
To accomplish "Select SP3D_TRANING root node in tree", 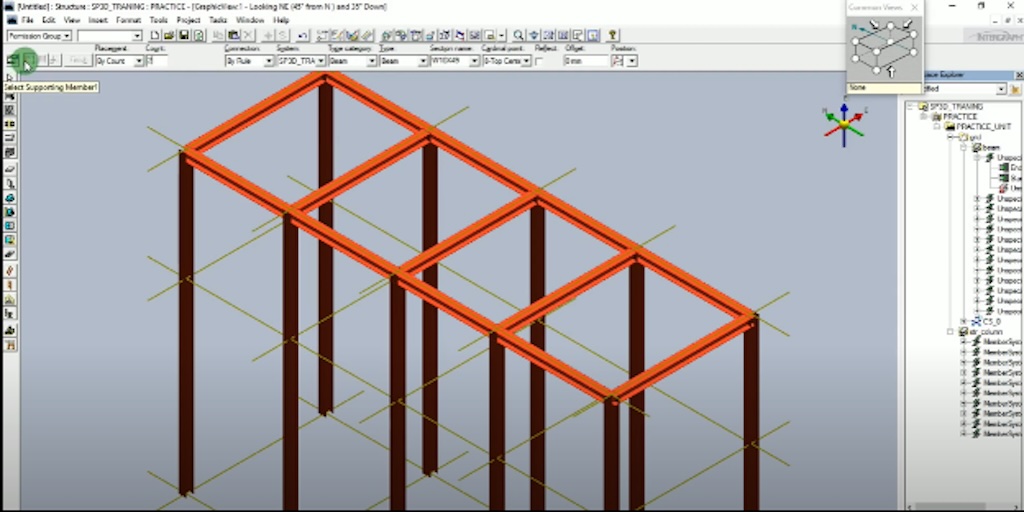I will pyautogui.click(x=956, y=106).
